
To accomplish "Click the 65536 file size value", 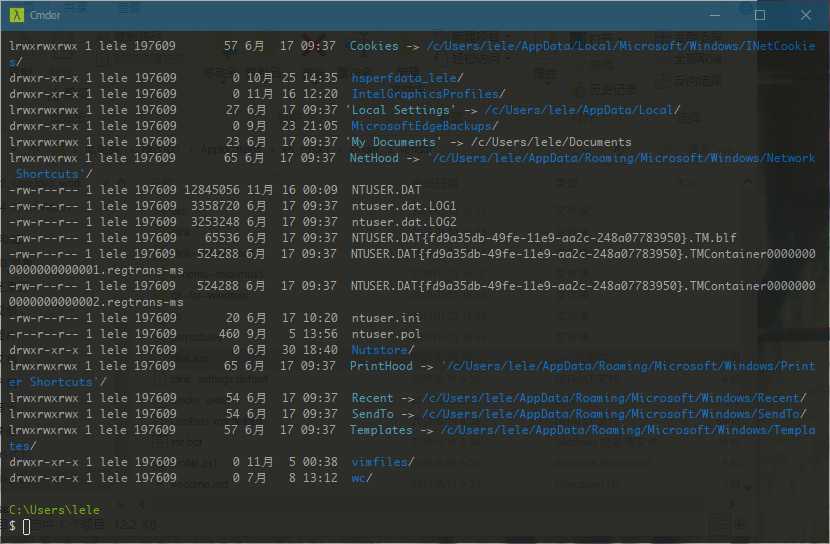I will coord(222,238).
